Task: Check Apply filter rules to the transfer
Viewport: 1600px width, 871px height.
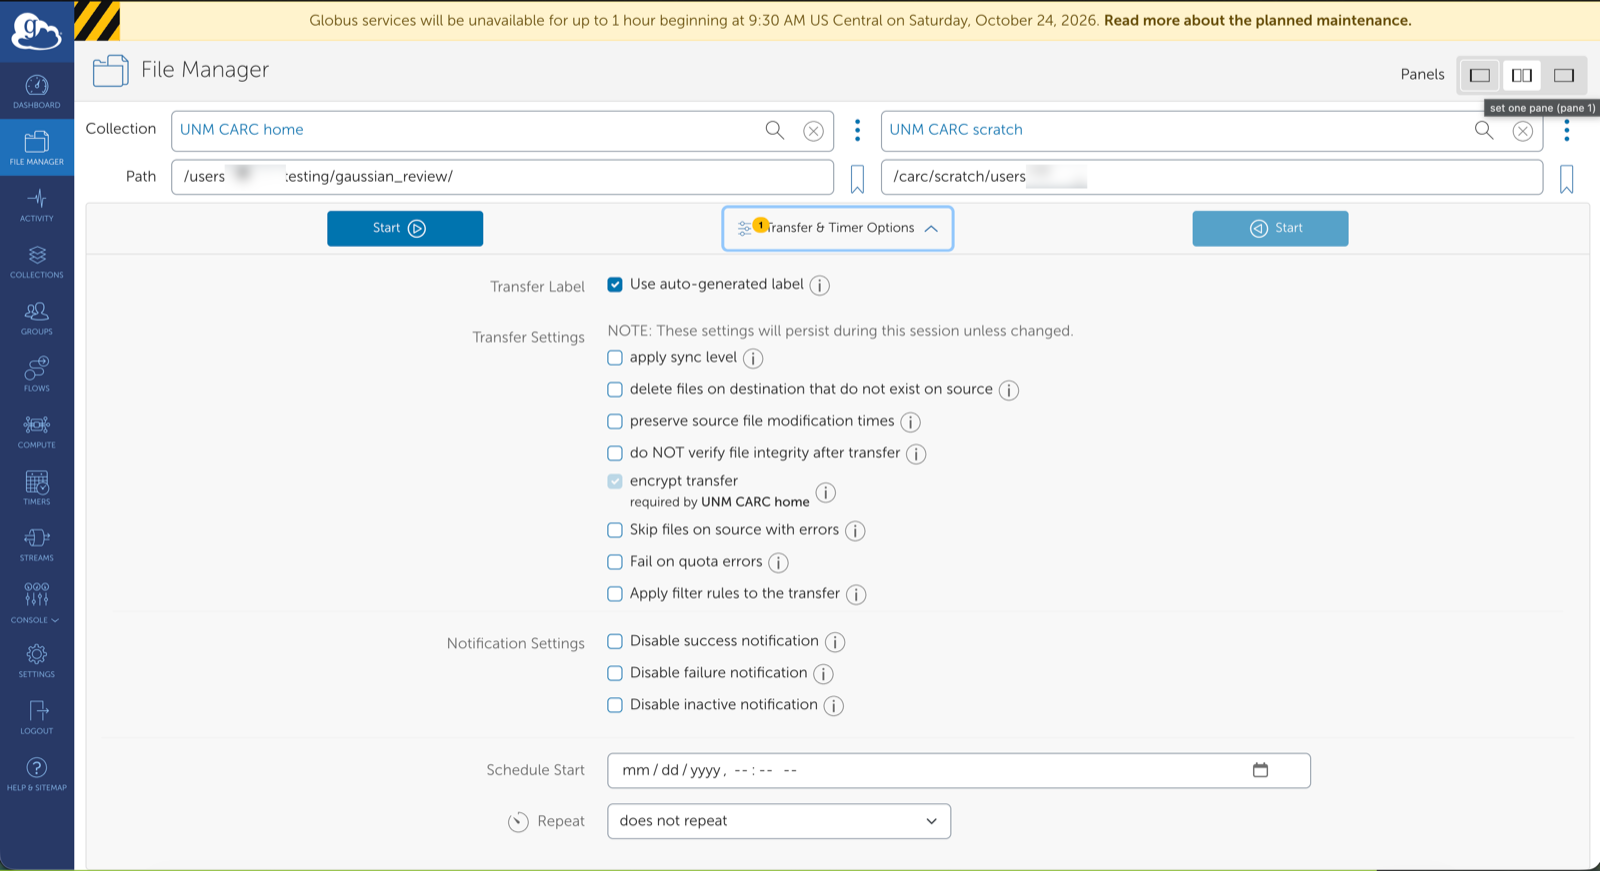Action: pos(615,594)
